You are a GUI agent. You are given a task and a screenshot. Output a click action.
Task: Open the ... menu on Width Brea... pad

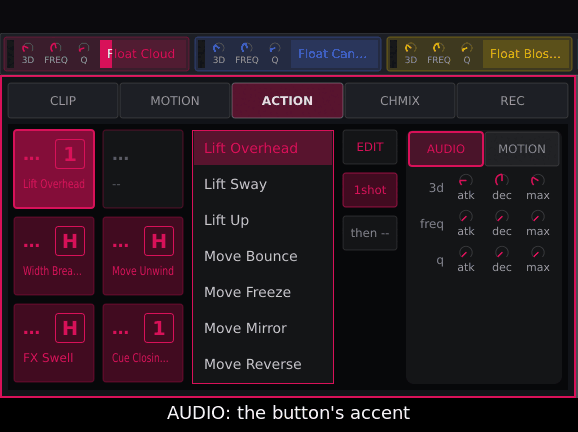coord(31,245)
